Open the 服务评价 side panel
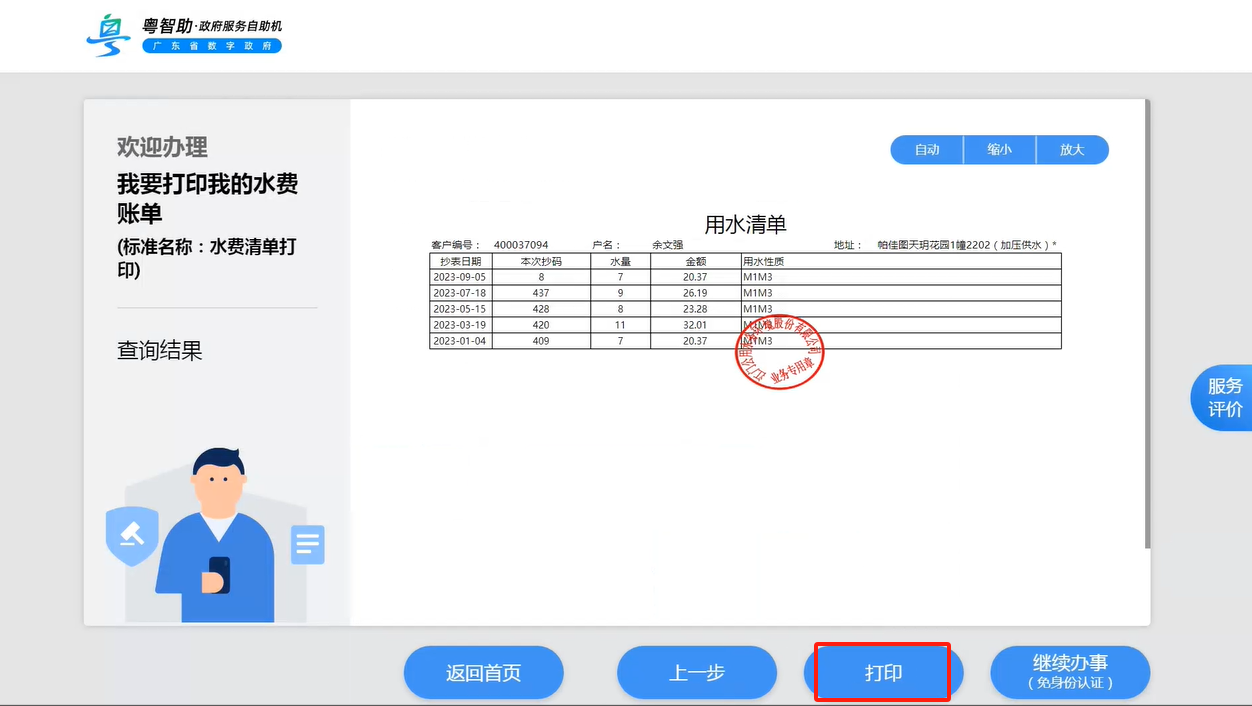Image resolution: width=1252 pixels, height=706 pixels. pos(1227,397)
